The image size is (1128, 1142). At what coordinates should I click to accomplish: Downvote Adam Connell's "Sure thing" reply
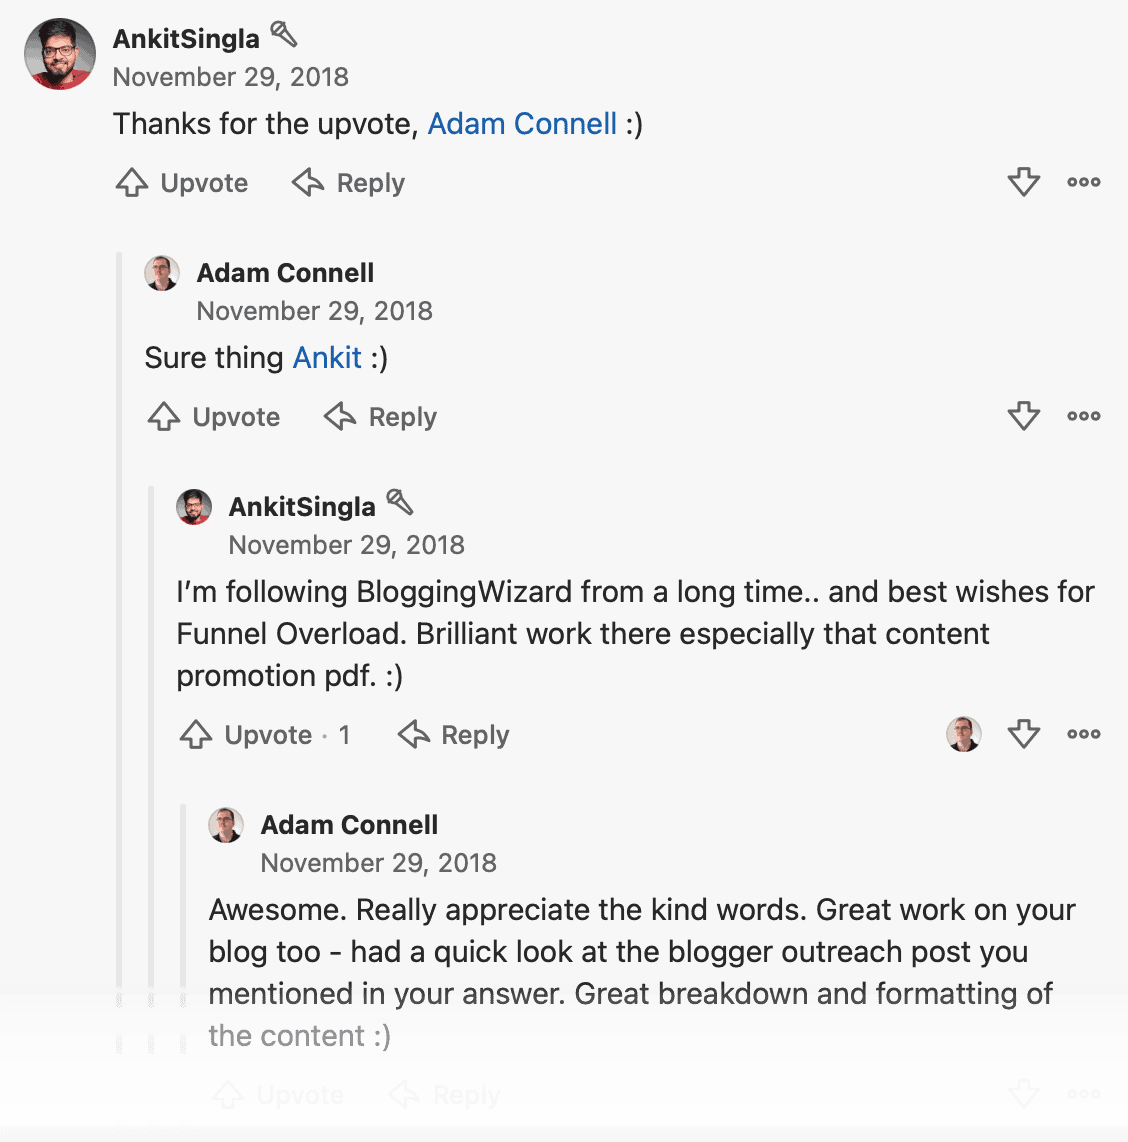(x=1023, y=417)
